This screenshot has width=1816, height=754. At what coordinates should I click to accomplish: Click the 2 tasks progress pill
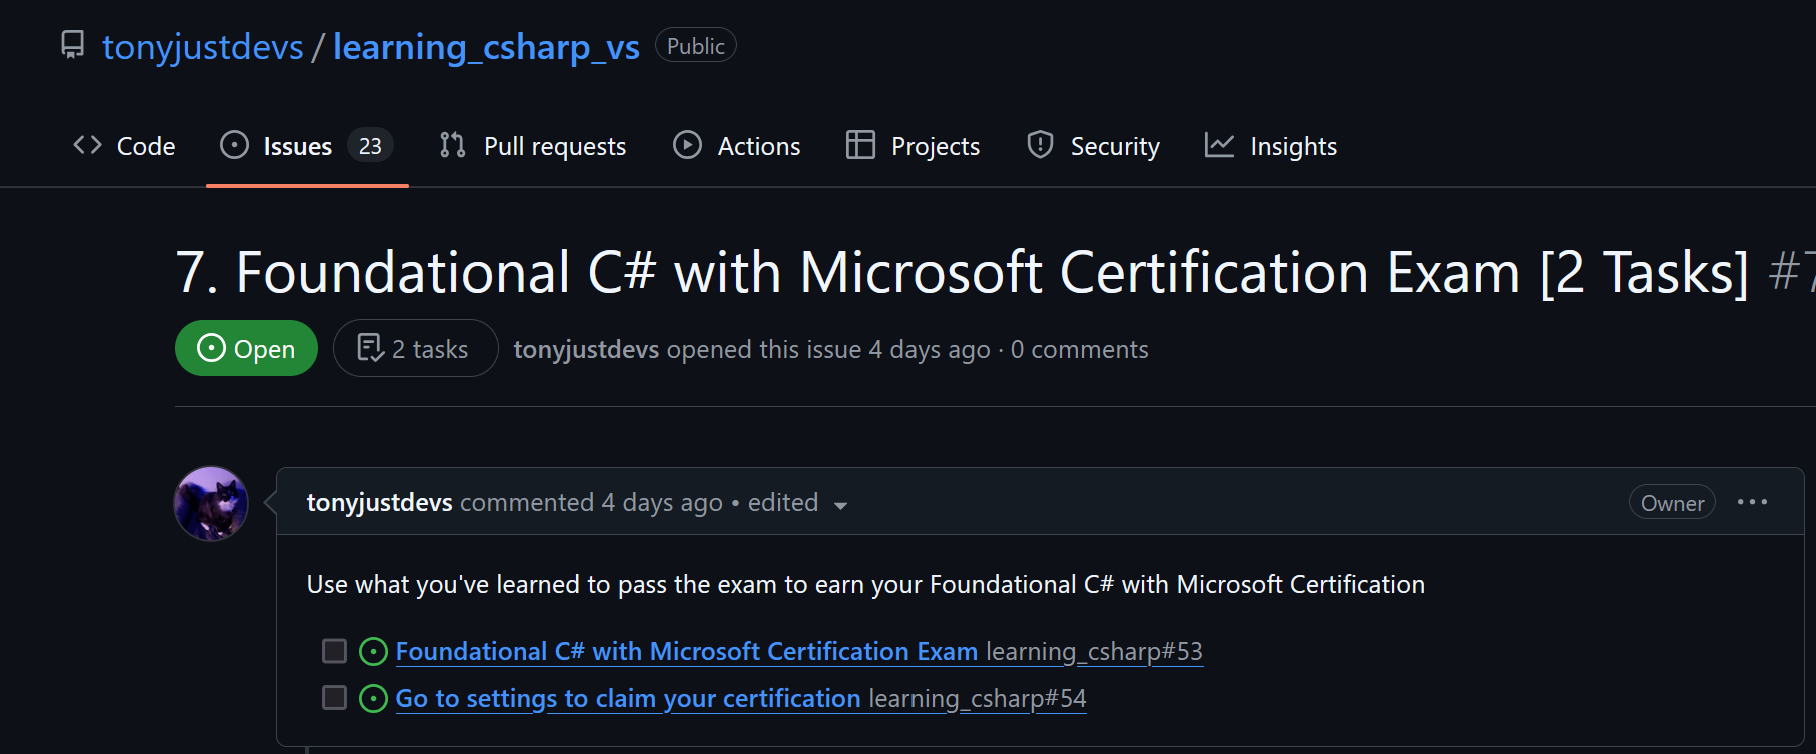(415, 348)
